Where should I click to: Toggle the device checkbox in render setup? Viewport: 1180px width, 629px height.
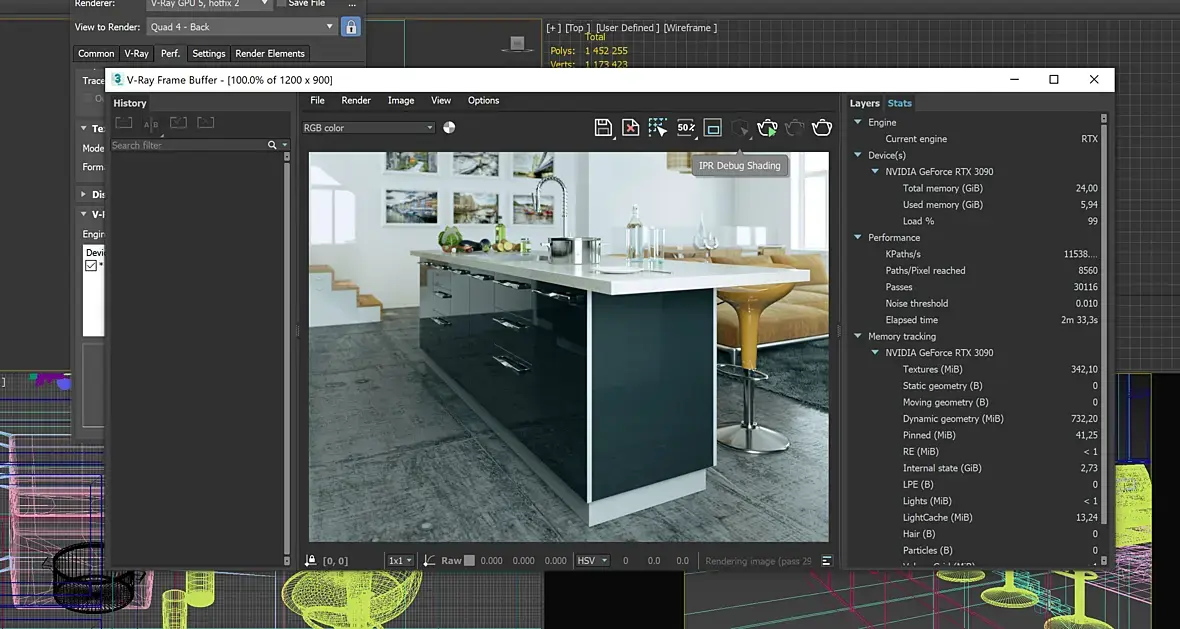click(x=91, y=266)
